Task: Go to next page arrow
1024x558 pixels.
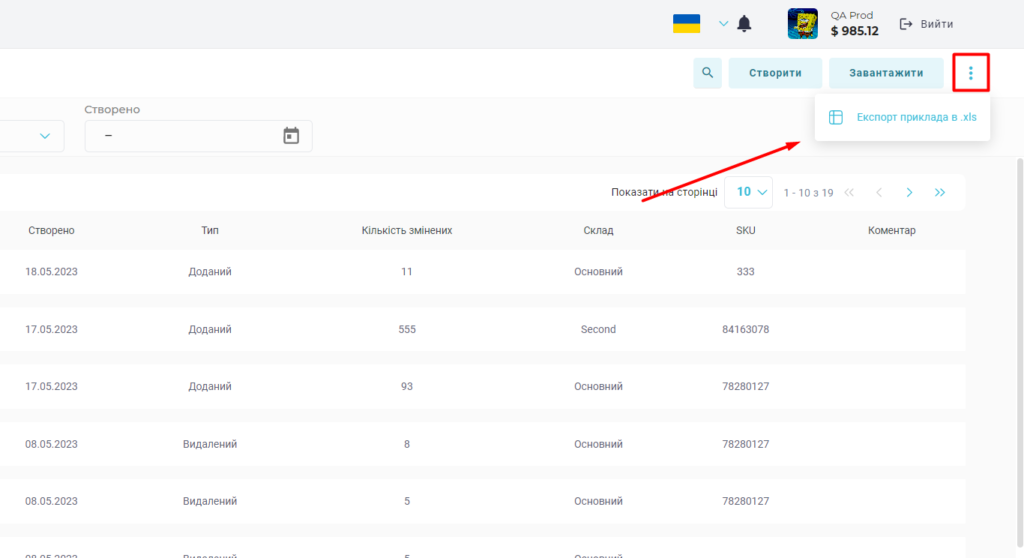Action: click(909, 192)
